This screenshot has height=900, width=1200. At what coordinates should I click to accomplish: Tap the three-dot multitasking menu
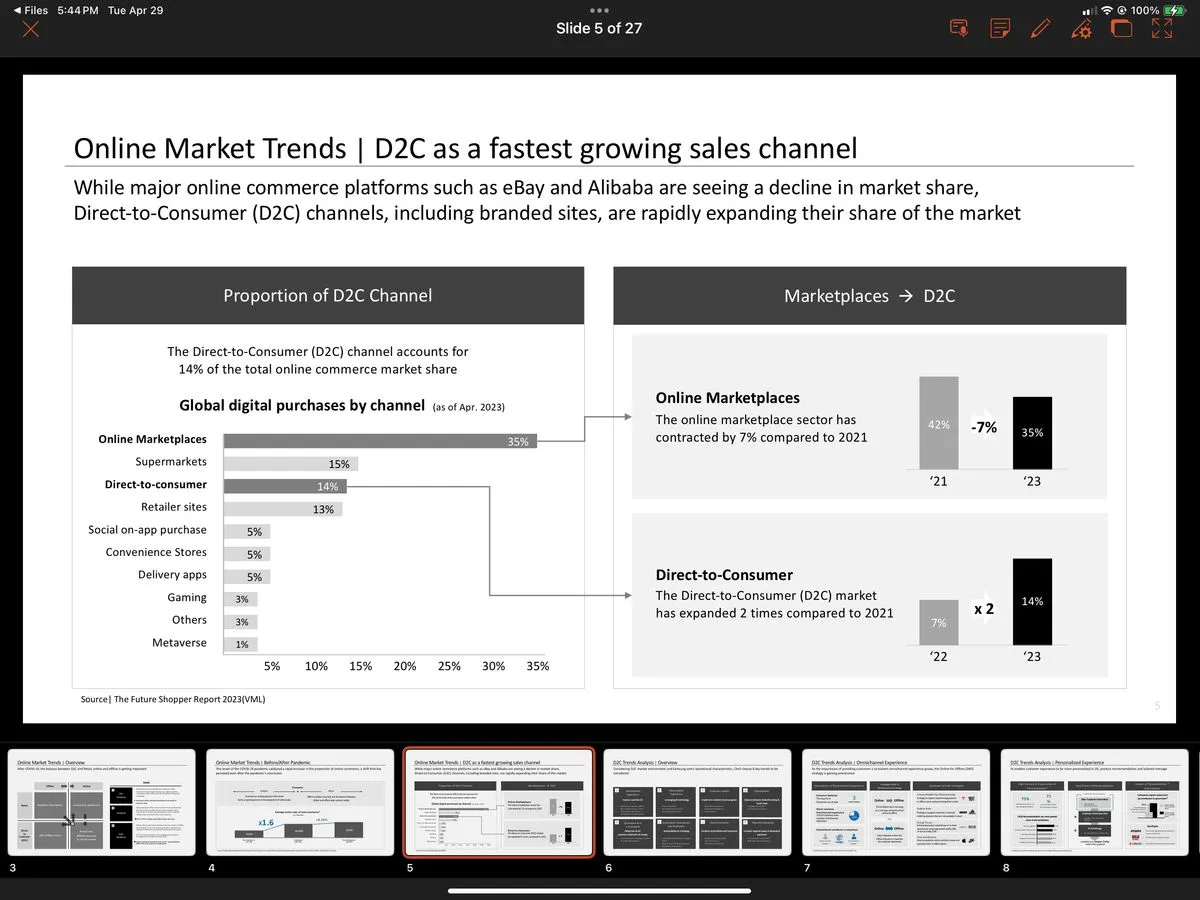point(600,10)
